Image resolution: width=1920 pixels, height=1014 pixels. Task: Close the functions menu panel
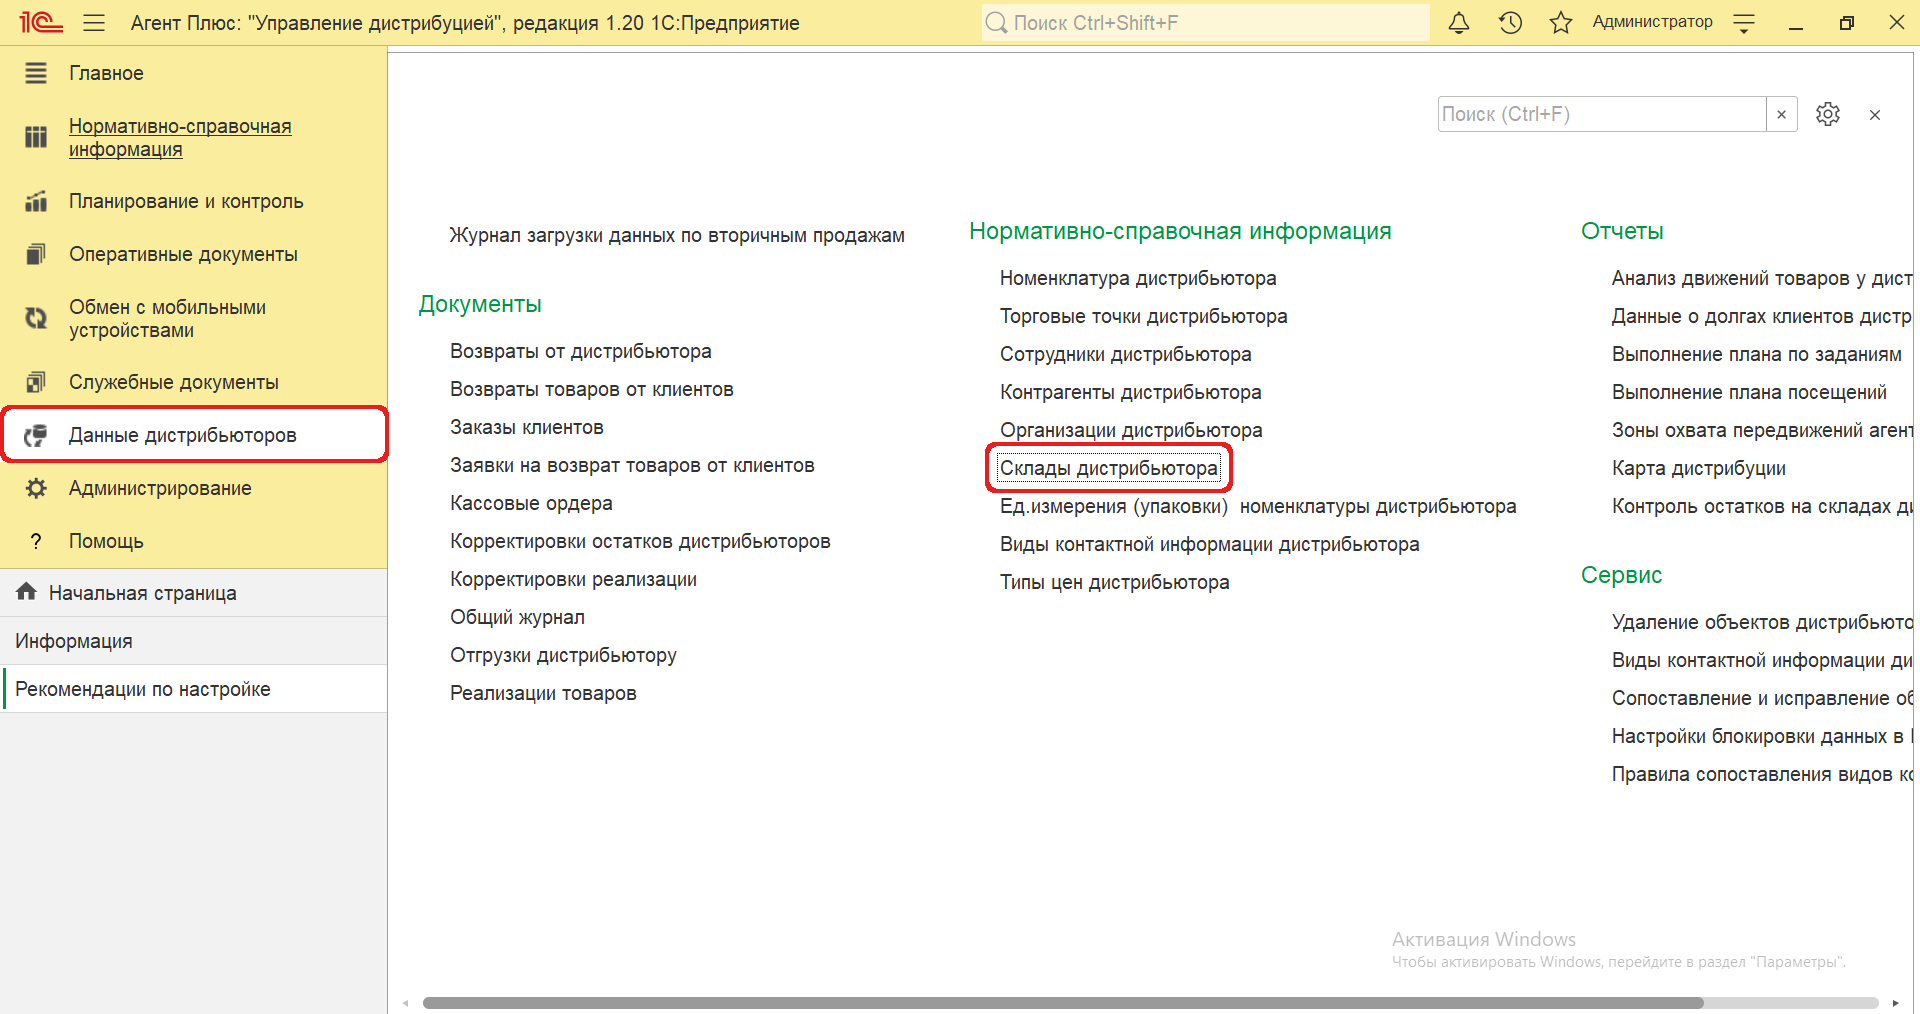coord(1875,115)
